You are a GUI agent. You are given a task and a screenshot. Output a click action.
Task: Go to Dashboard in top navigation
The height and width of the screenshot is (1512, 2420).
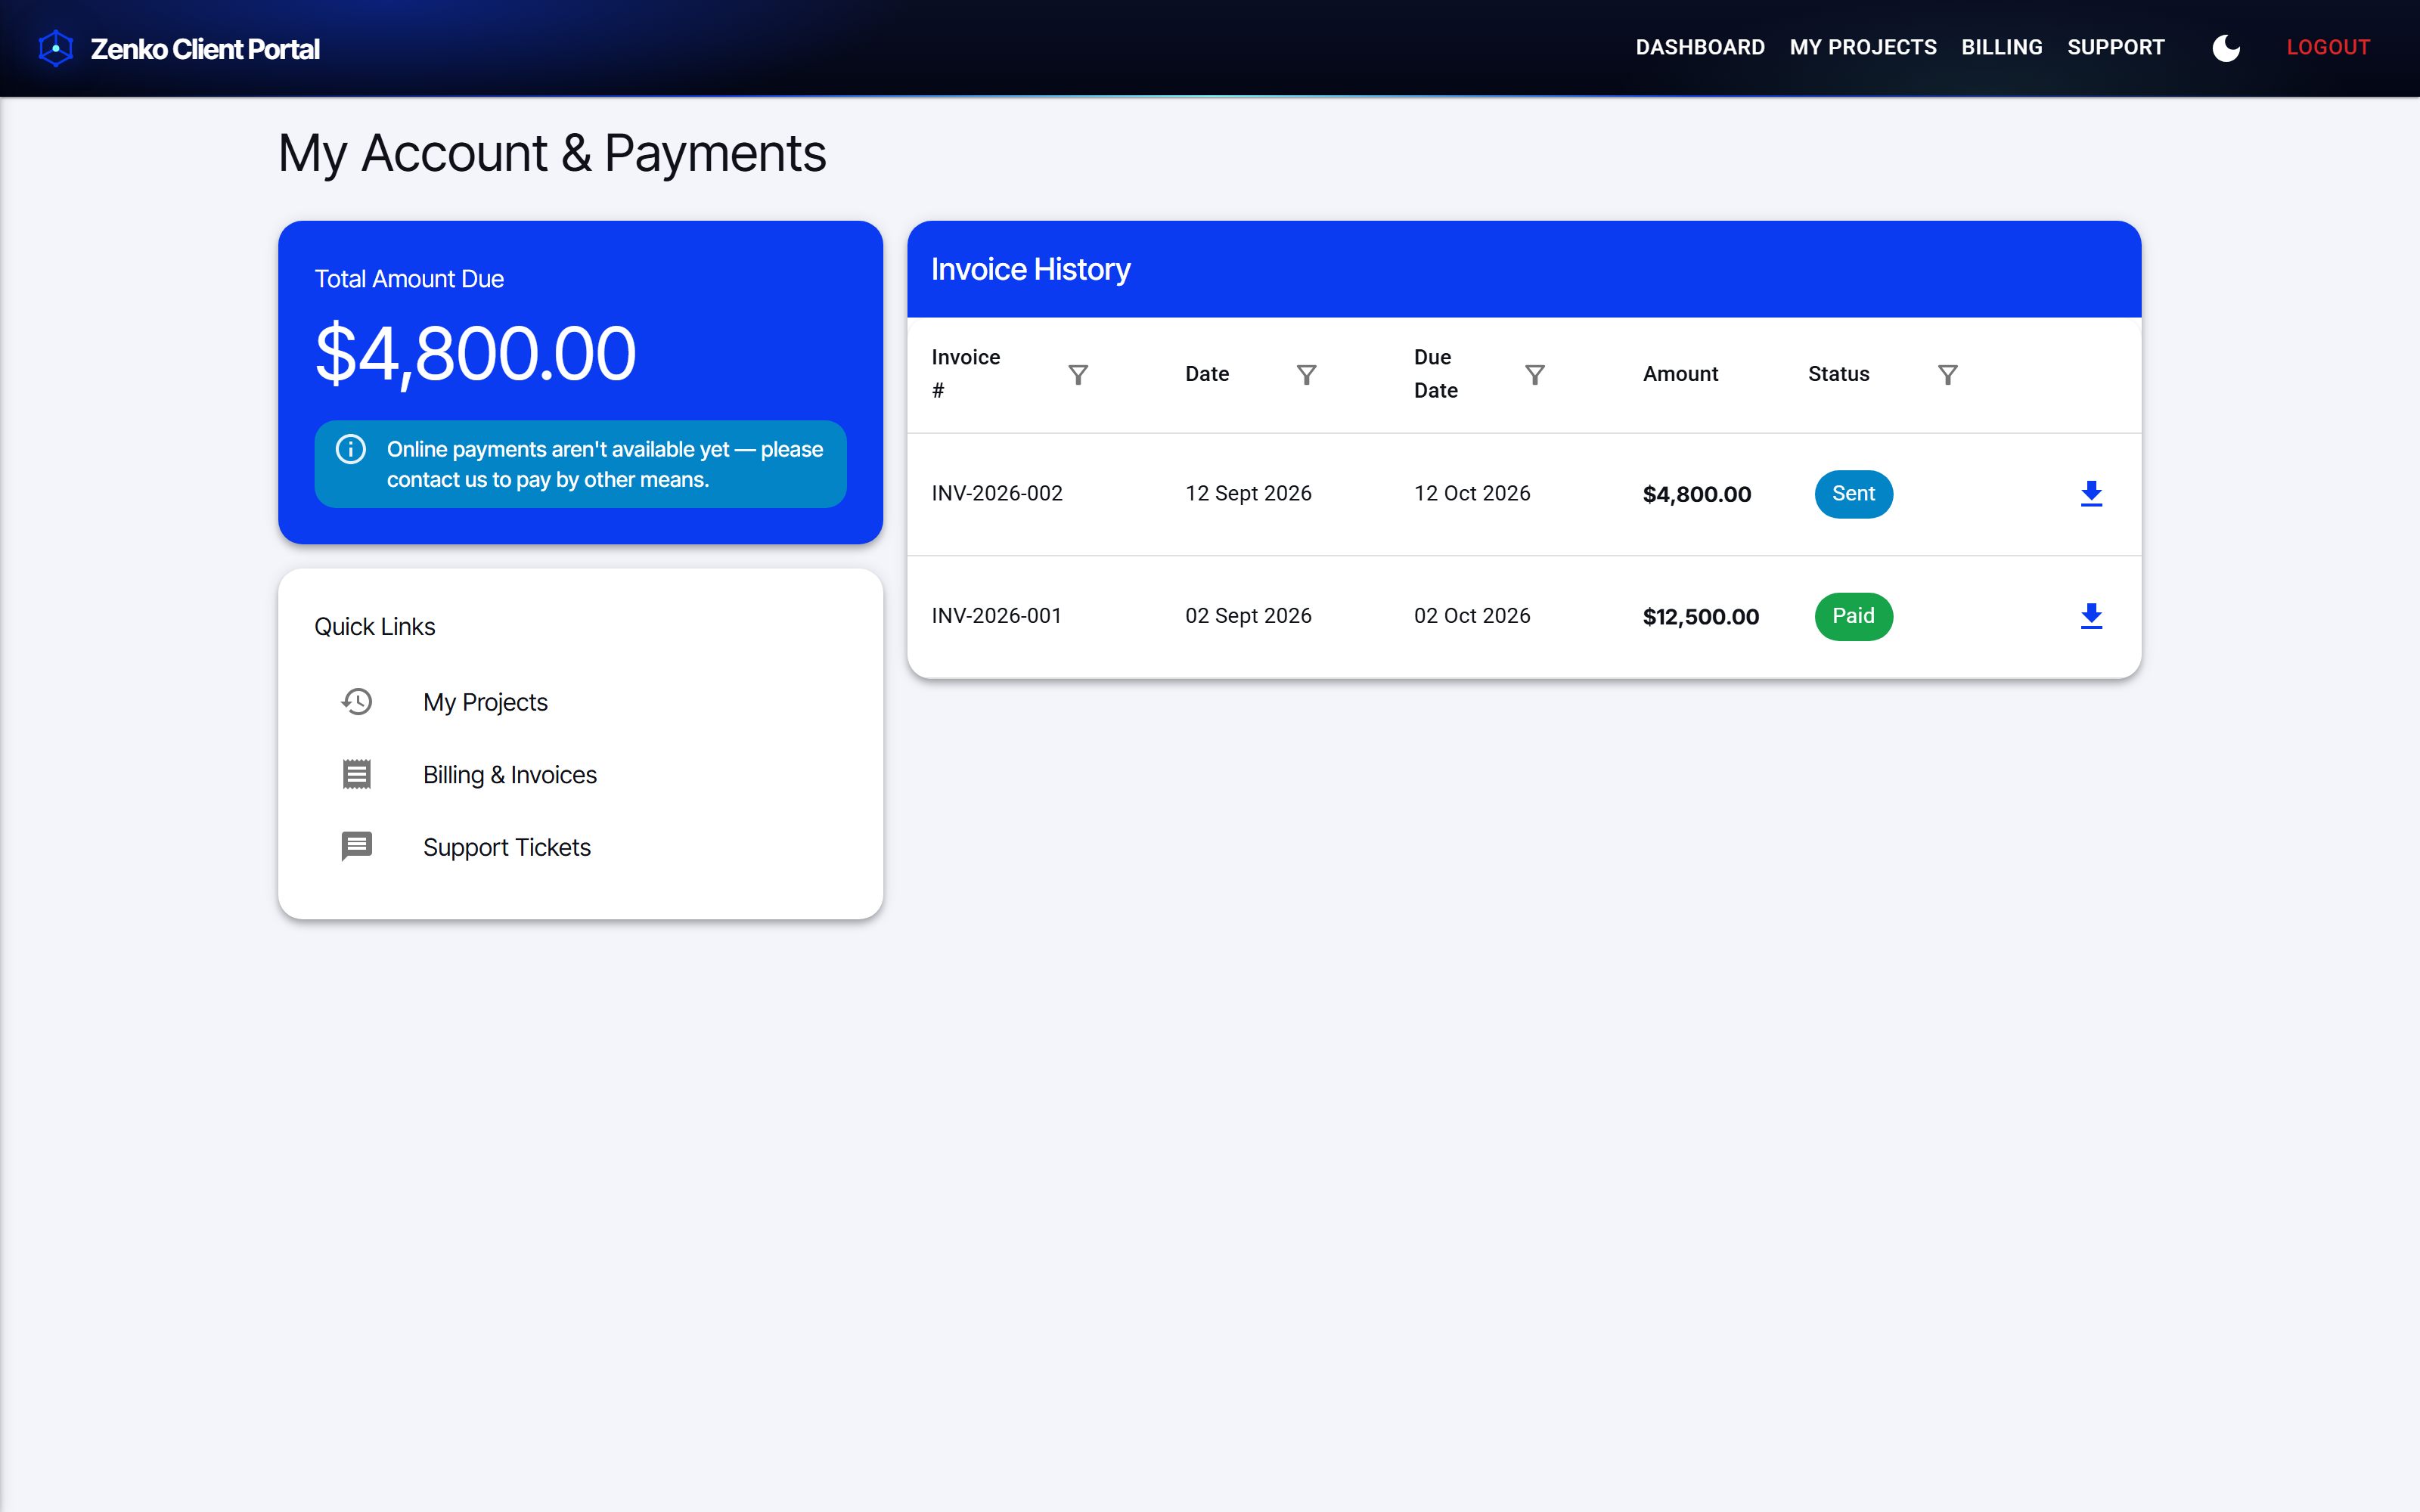1700,47
